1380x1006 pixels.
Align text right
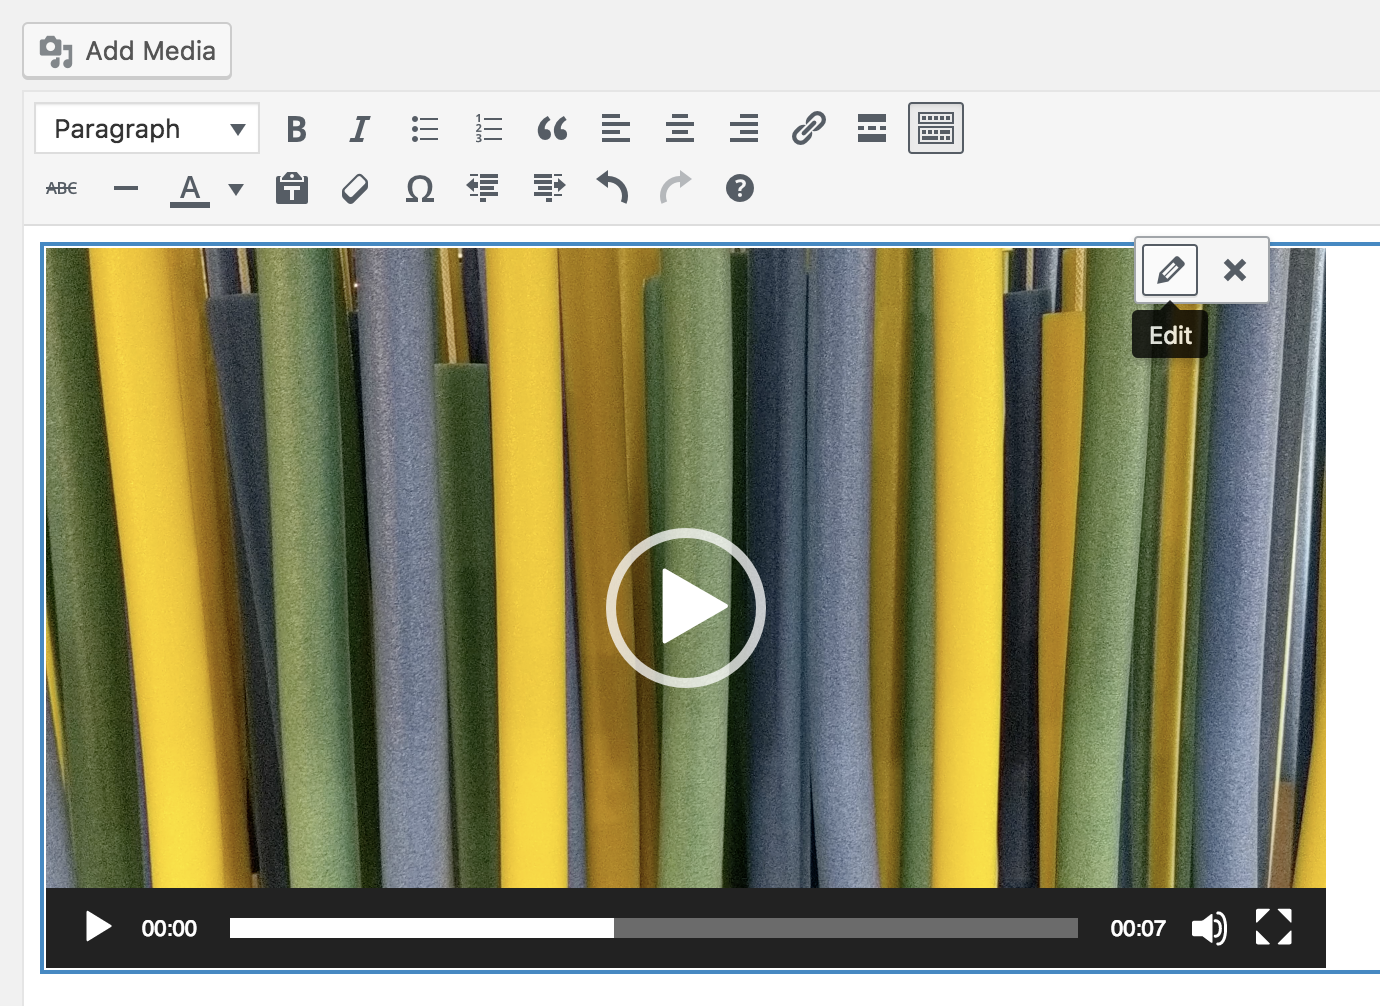coord(744,129)
